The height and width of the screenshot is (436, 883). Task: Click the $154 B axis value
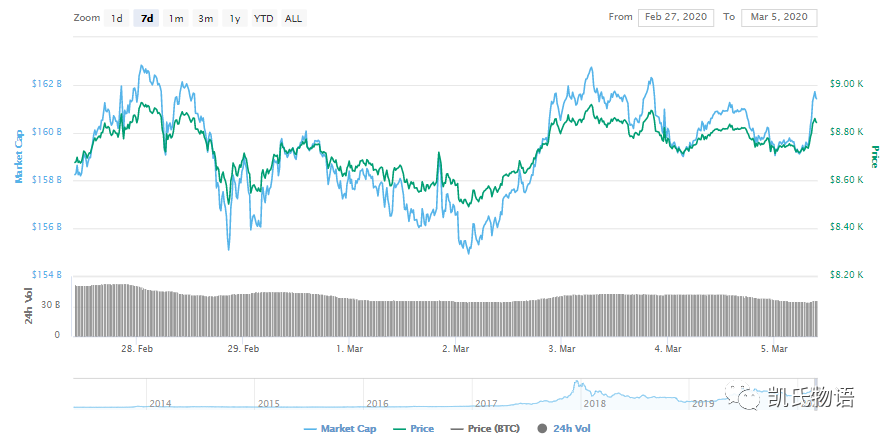tap(47, 275)
